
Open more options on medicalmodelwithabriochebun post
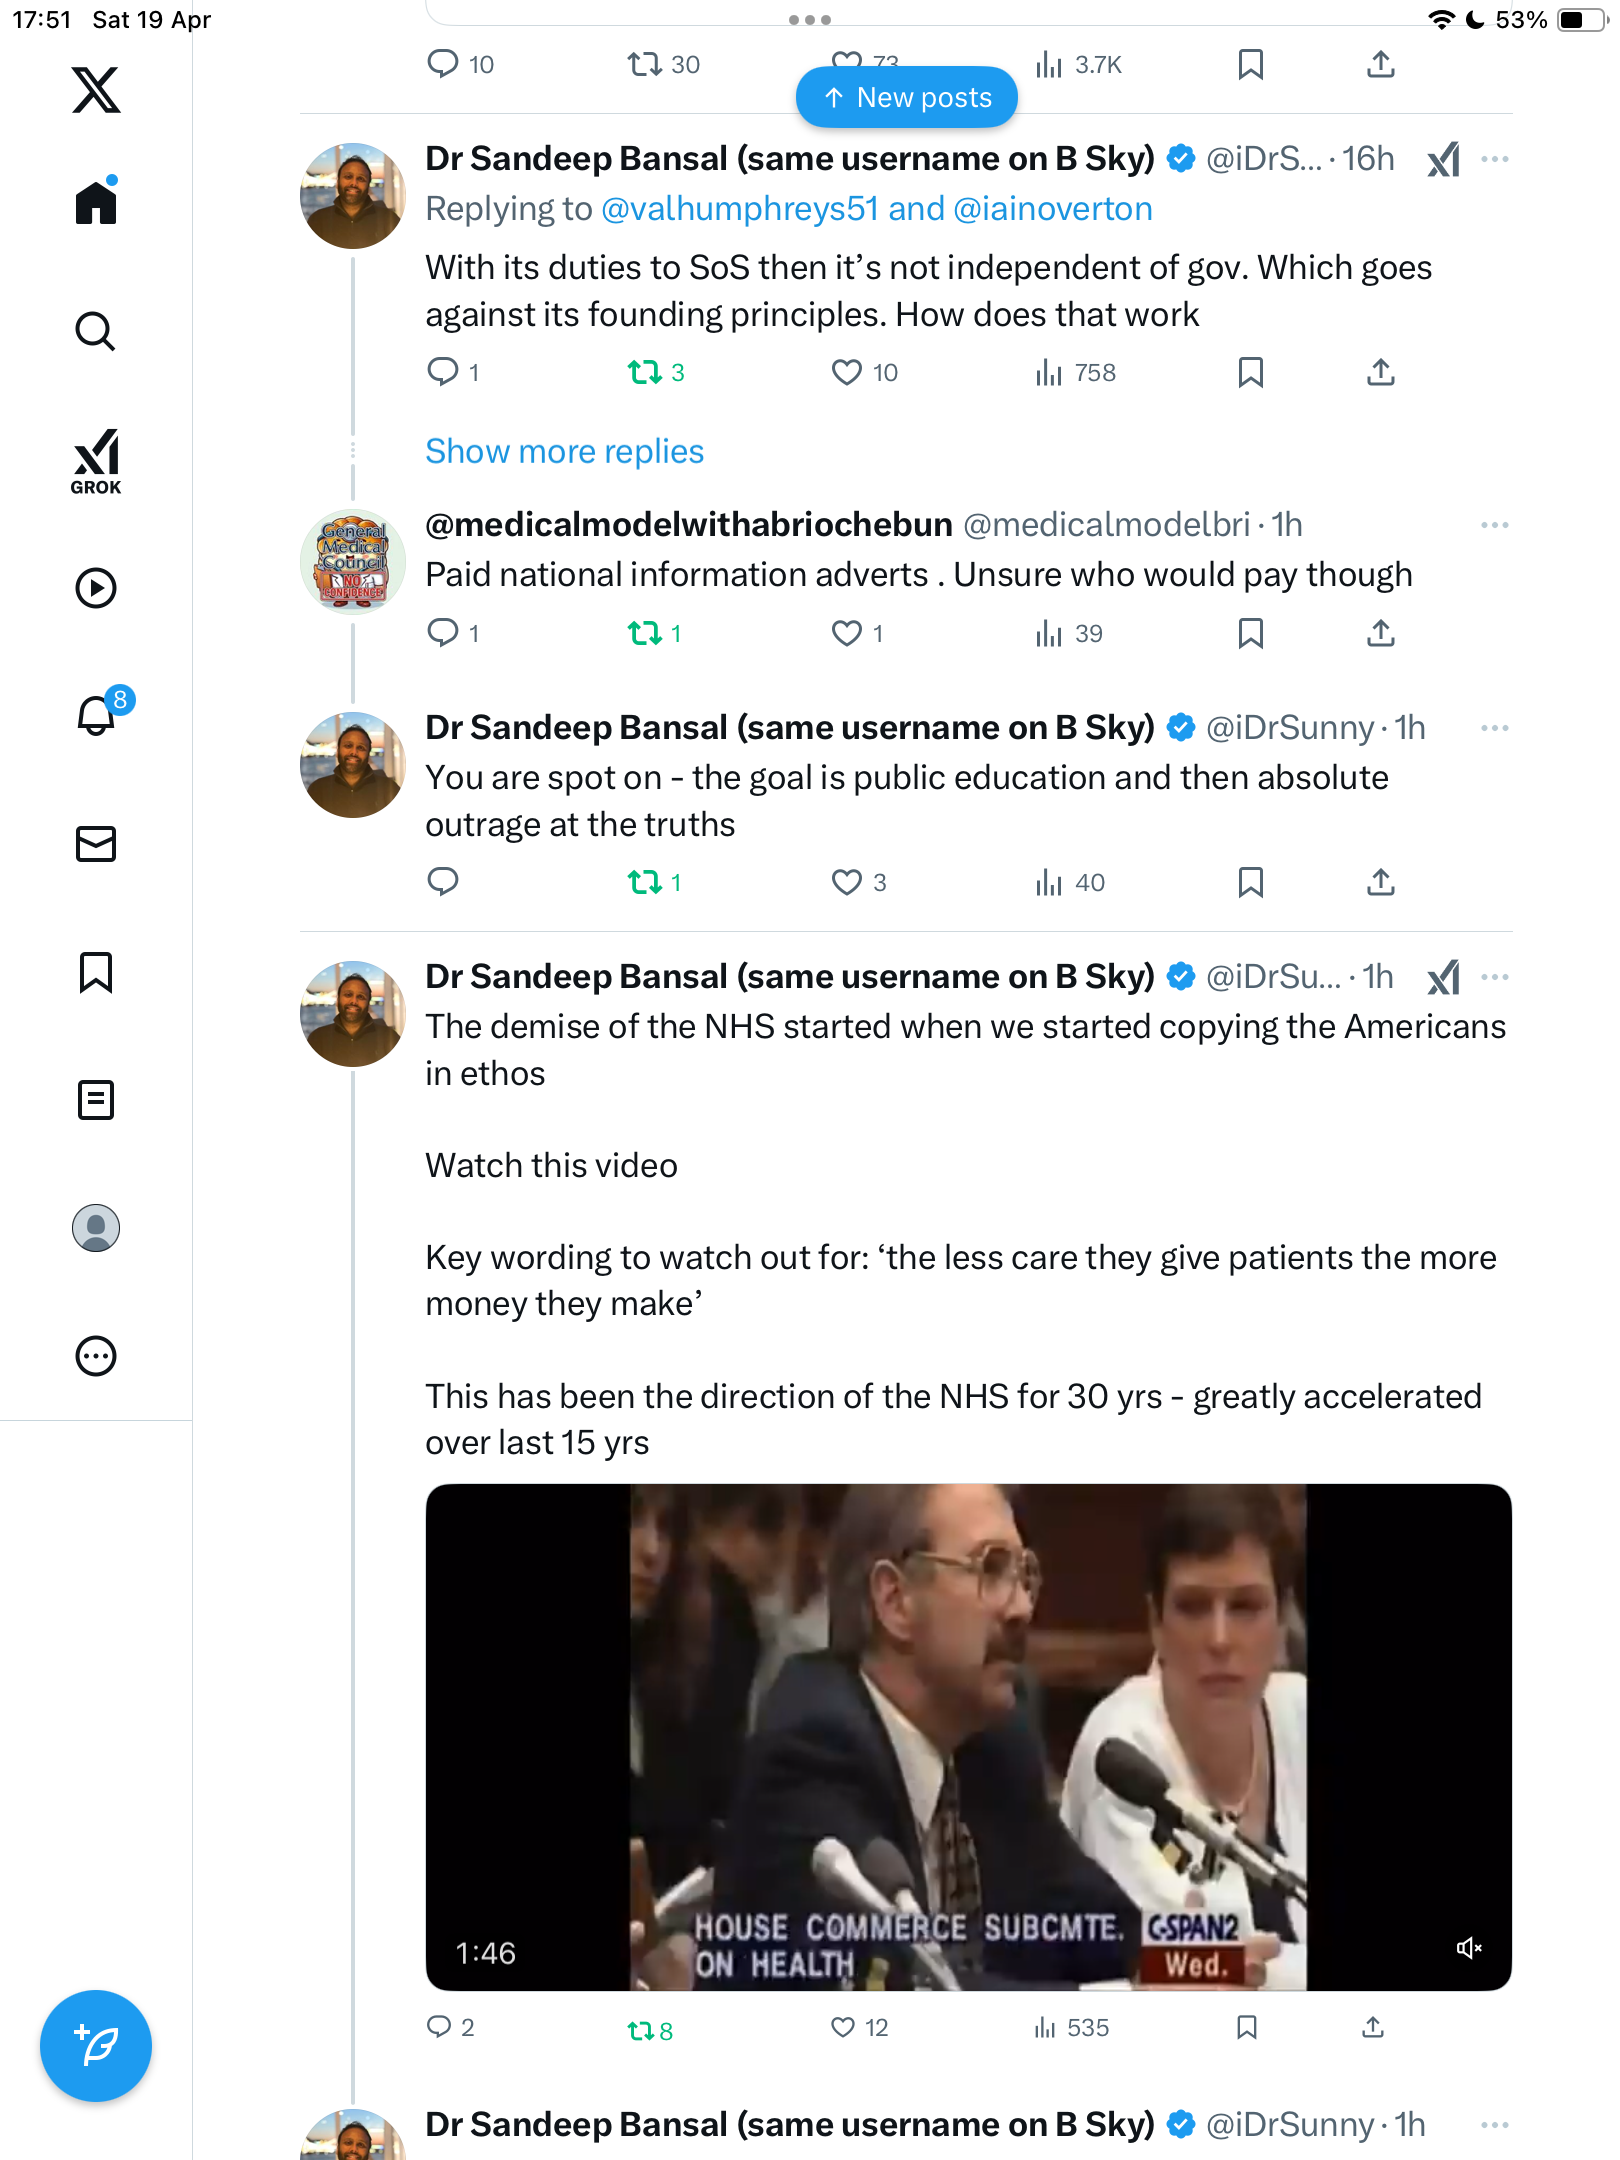1494,525
